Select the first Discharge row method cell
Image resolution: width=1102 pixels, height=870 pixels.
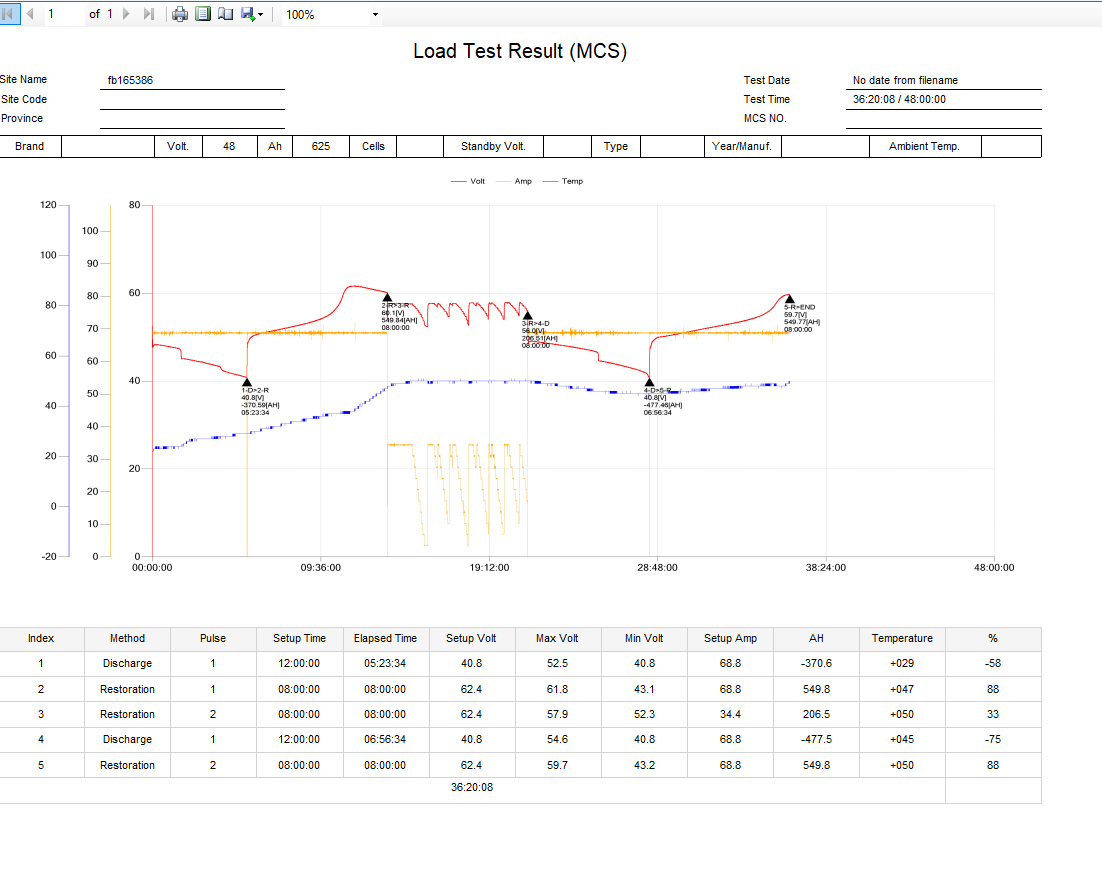127,663
